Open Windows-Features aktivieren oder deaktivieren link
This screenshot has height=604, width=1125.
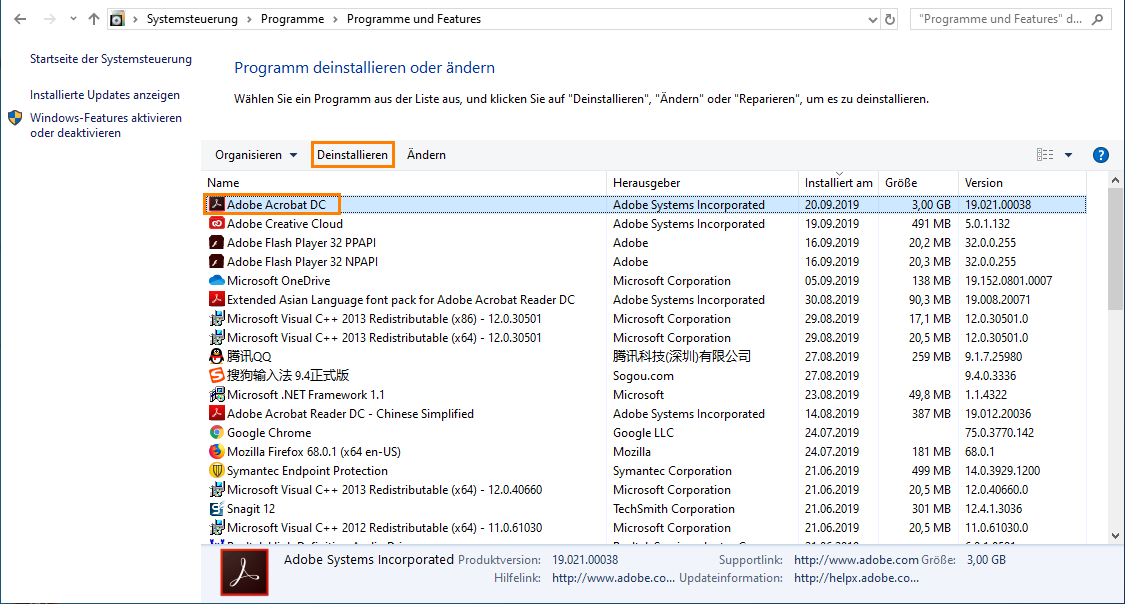(x=106, y=126)
